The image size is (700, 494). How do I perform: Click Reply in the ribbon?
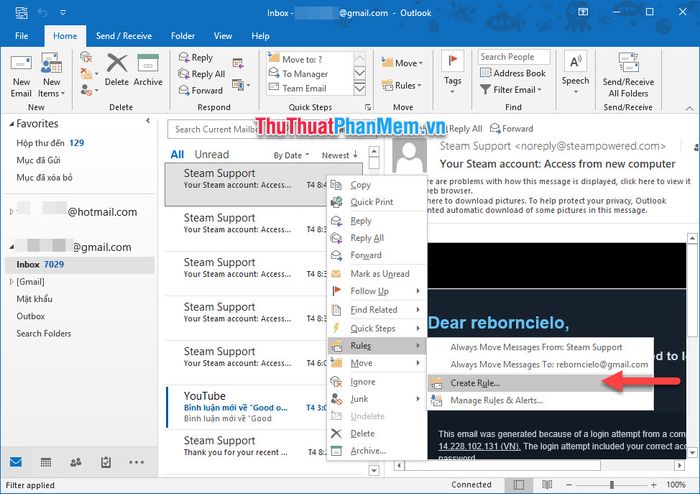click(196, 57)
